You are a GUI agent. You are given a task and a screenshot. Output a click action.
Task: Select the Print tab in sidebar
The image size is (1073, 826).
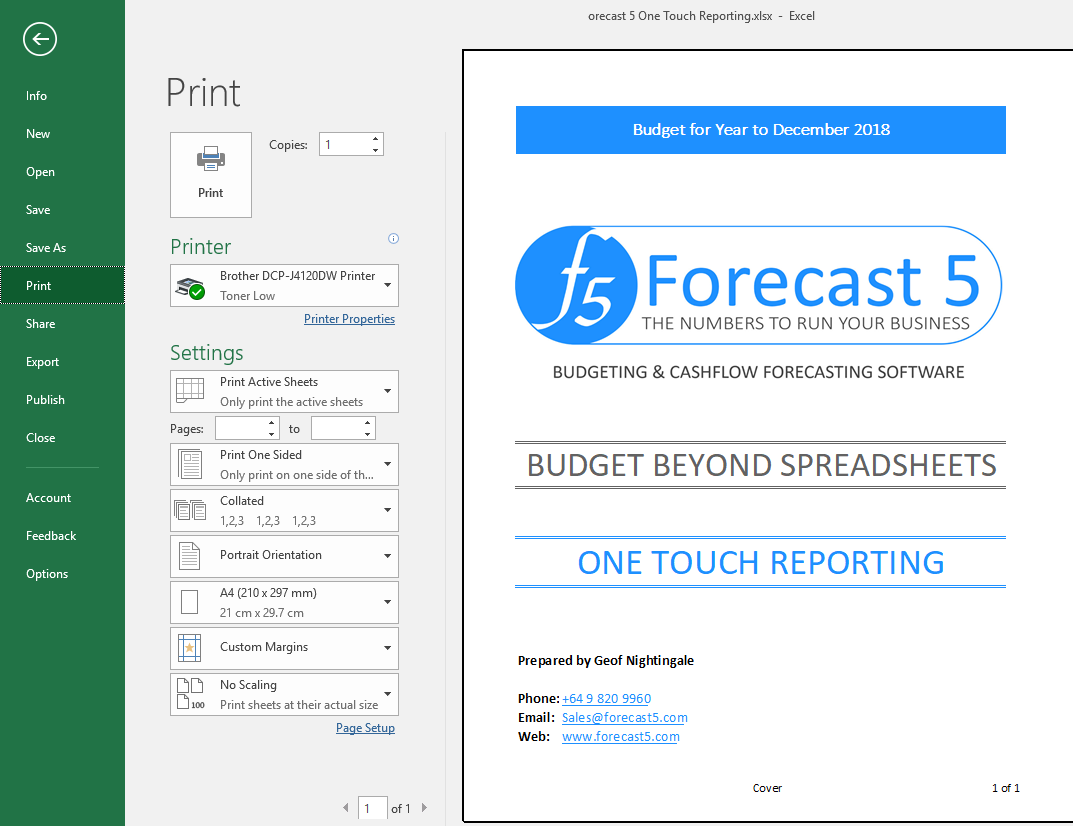(62, 285)
